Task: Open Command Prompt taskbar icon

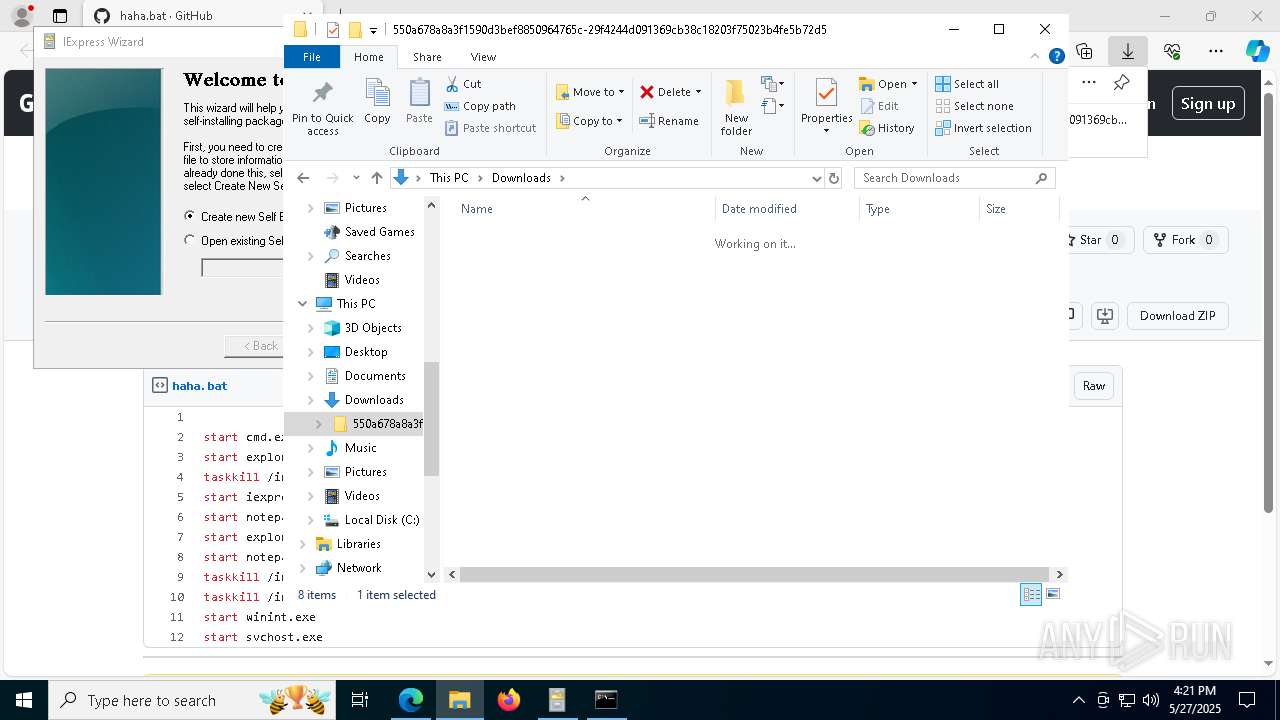Action: [x=606, y=700]
